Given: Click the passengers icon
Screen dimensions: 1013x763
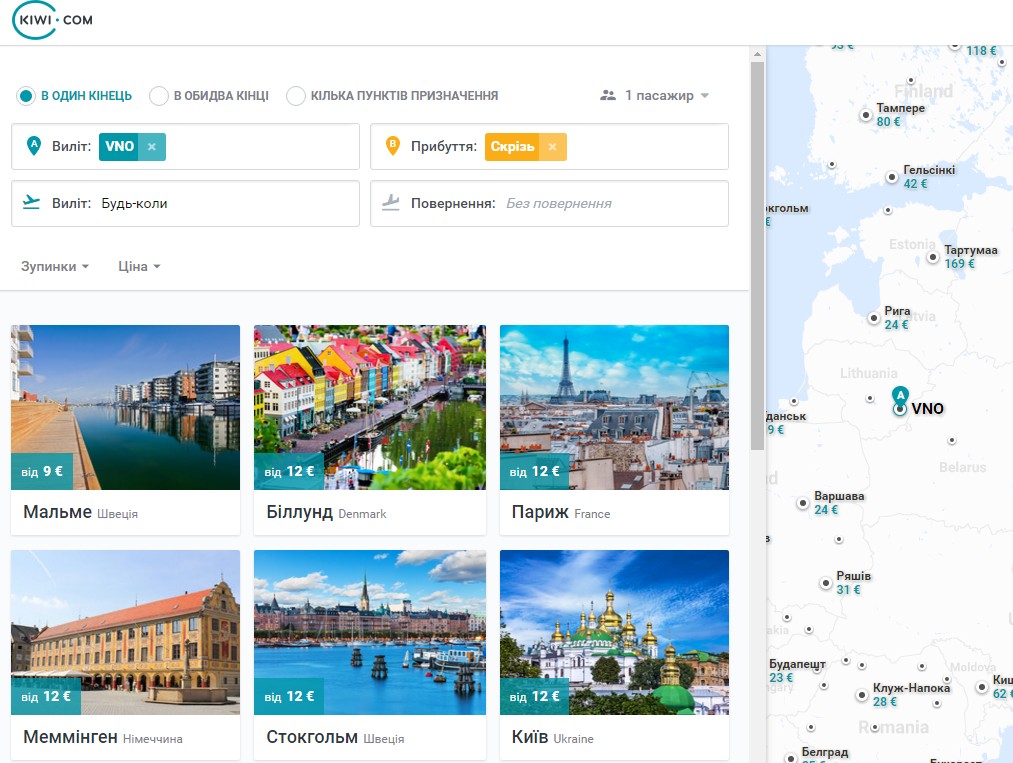Looking at the screenshot, I should (x=608, y=96).
